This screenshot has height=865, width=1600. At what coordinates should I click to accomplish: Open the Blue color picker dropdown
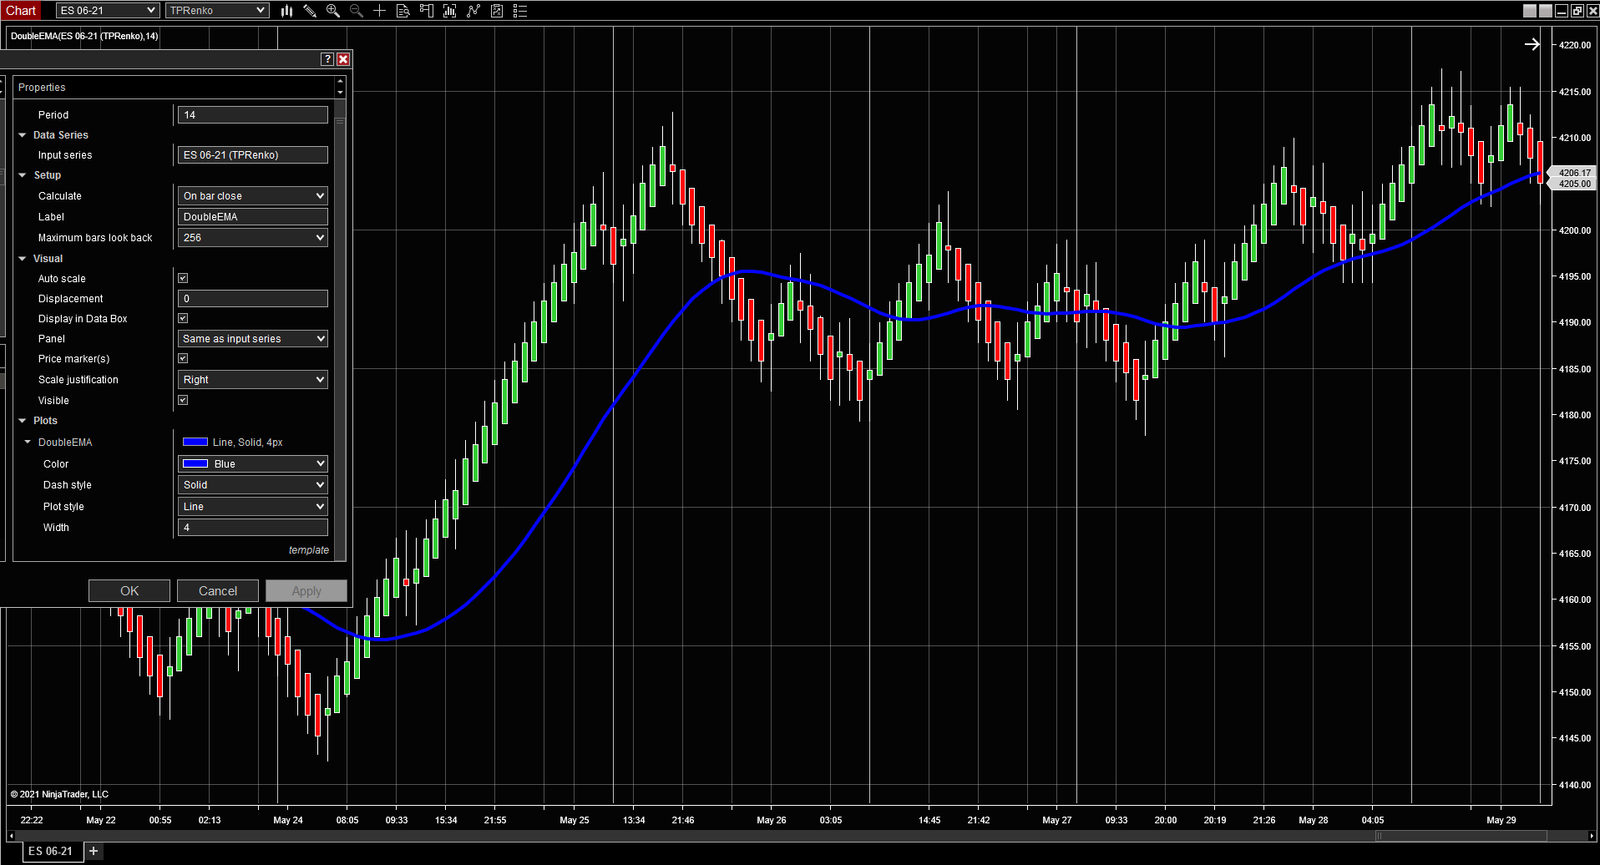253,464
